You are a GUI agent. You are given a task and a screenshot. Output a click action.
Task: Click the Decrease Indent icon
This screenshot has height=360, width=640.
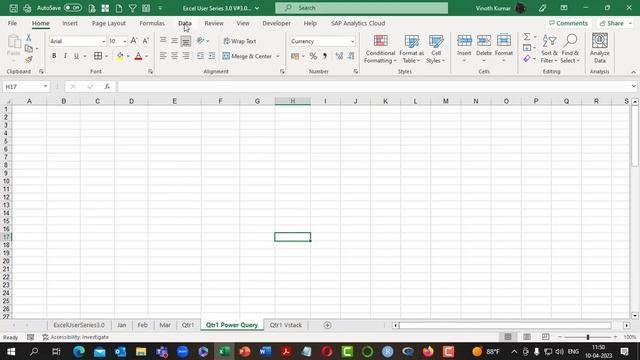200,56
